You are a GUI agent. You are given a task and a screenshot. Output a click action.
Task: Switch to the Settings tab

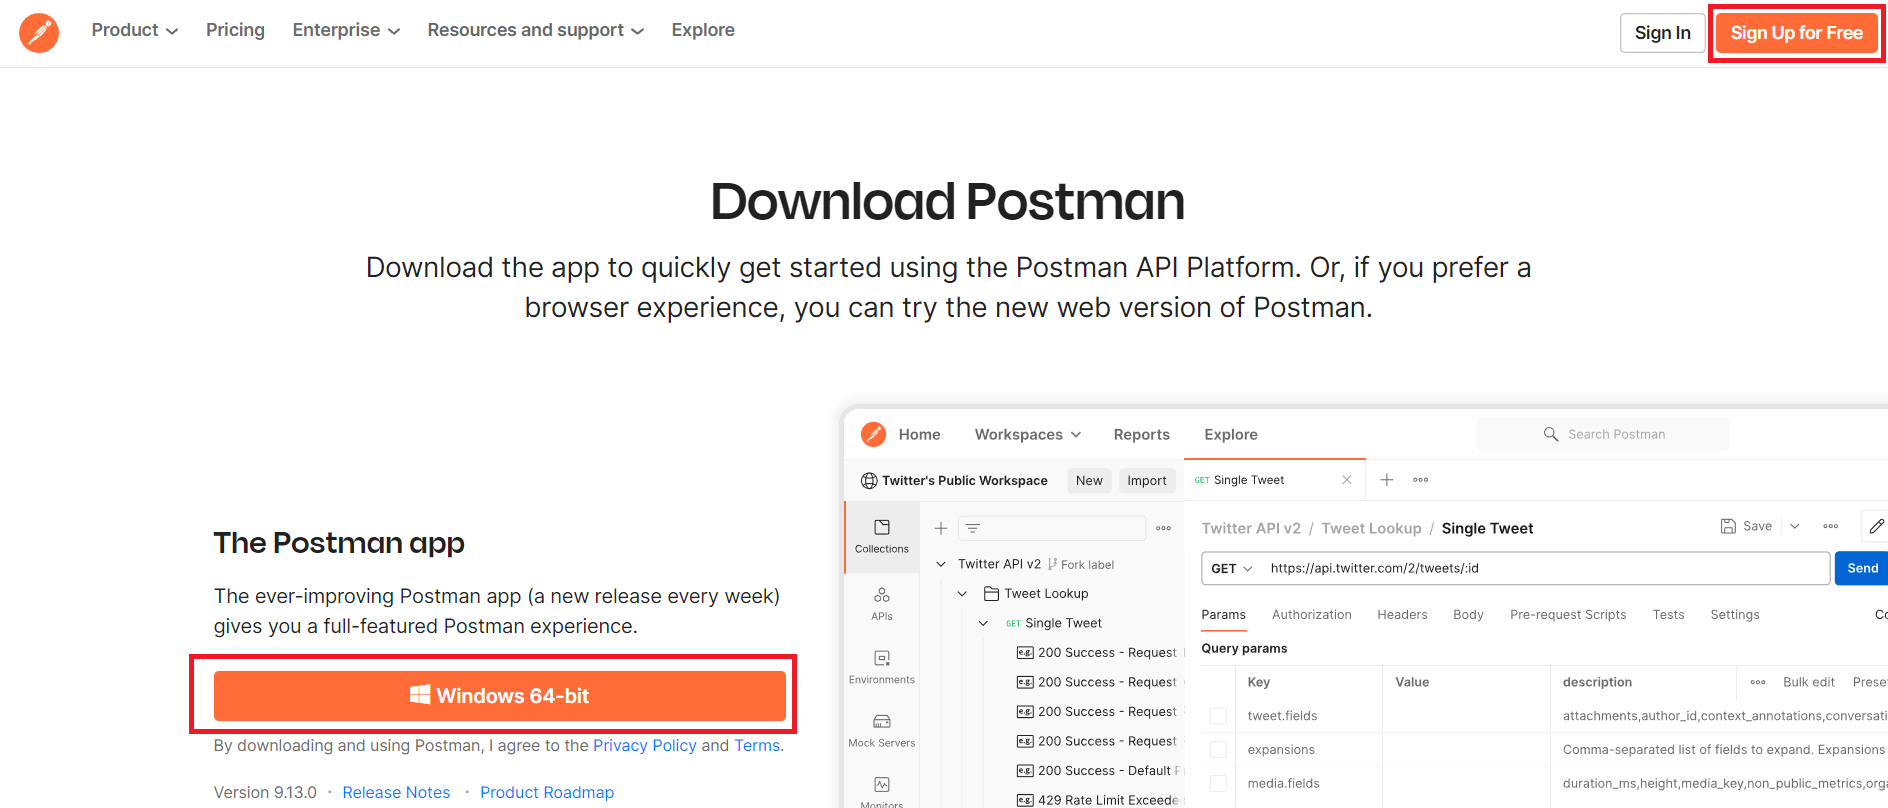(x=1734, y=615)
